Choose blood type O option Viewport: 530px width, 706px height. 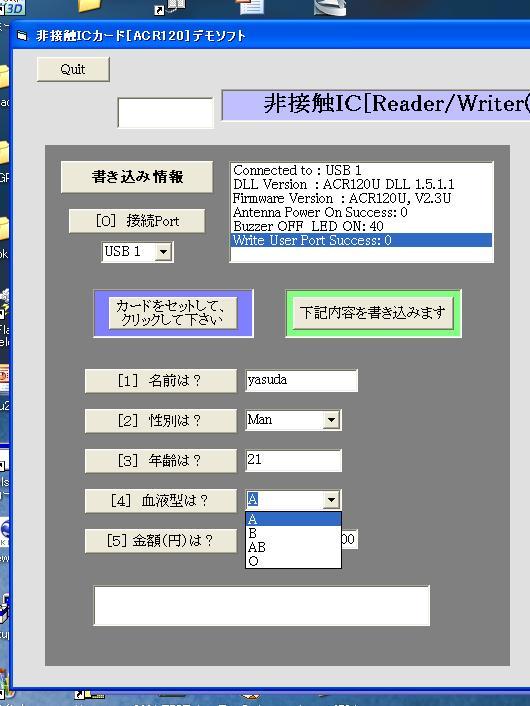[293, 561]
